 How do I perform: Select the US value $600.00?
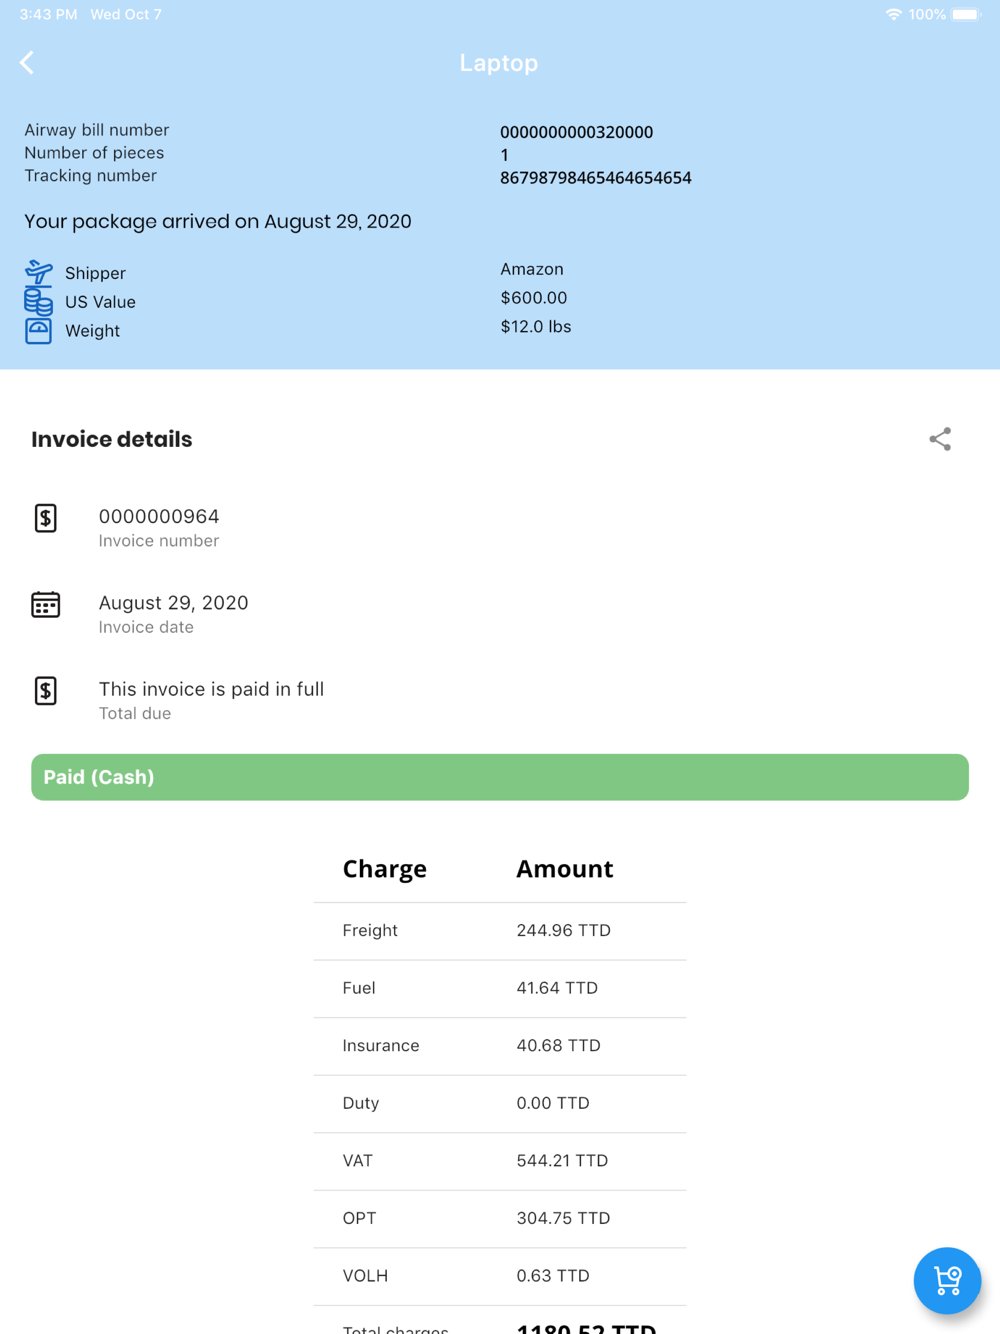pyautogui.click(x=534, y=298)
